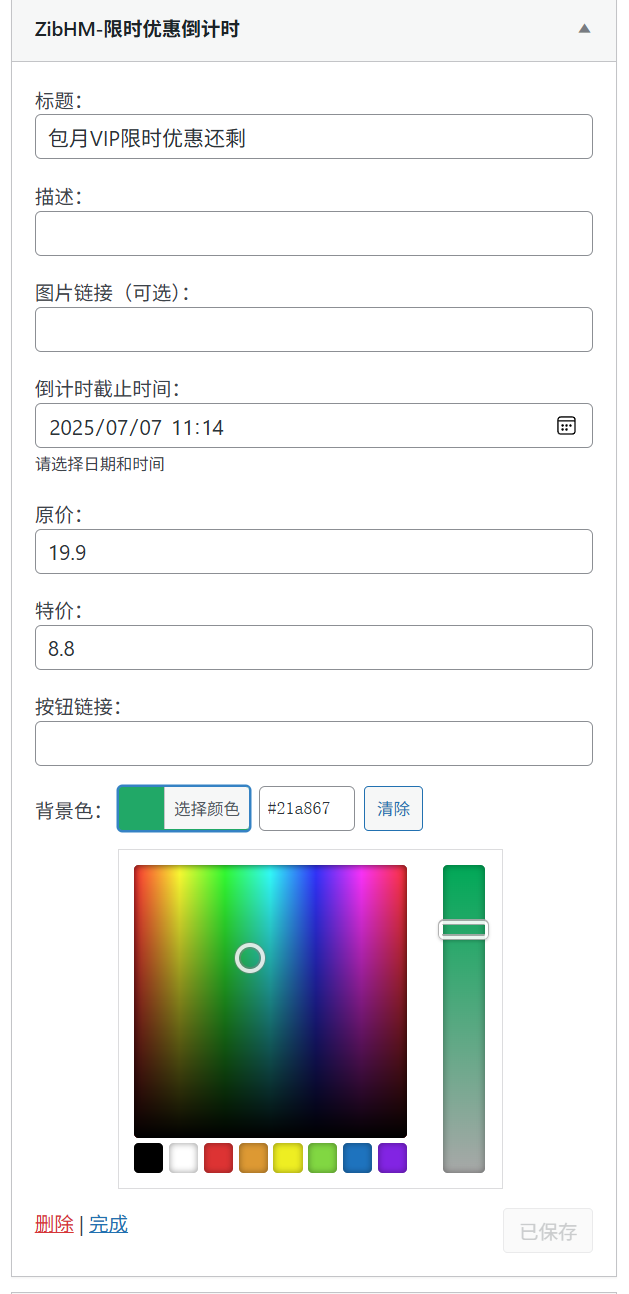Click the empty 描述 description field
629x1294 pixels.
(313, 233)
